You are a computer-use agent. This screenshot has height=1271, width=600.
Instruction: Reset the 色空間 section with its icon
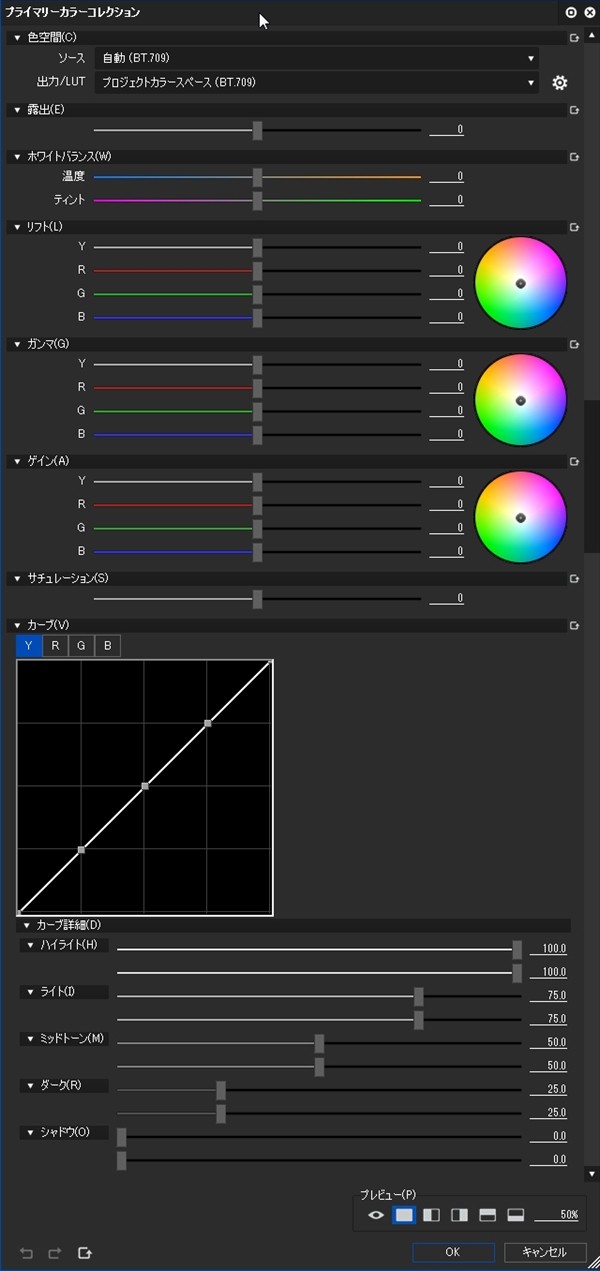574,38
